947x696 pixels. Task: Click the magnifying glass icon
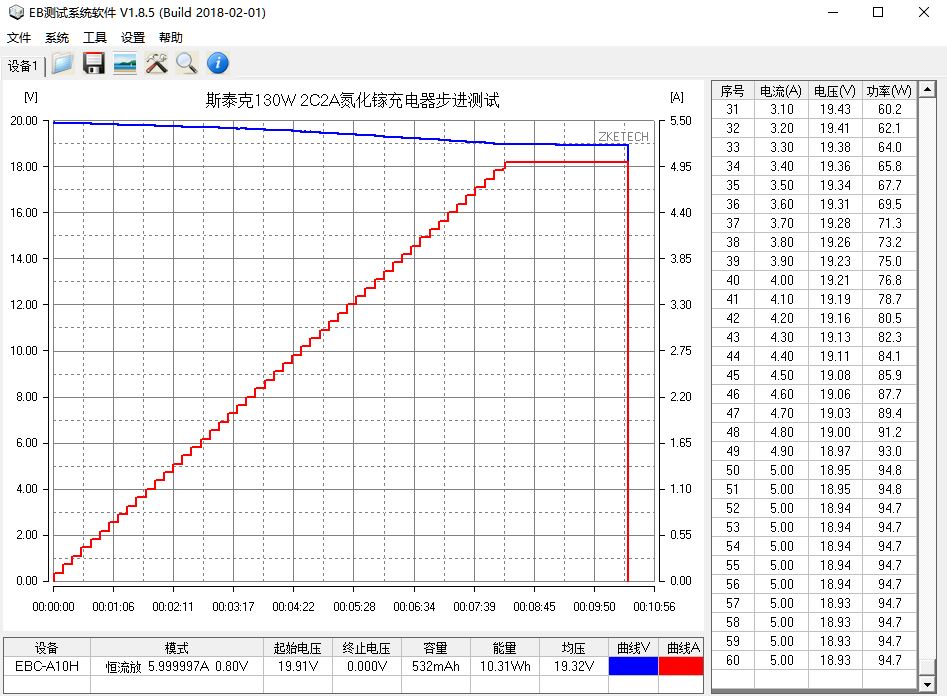pyautogui.click(x=187, y=64)
